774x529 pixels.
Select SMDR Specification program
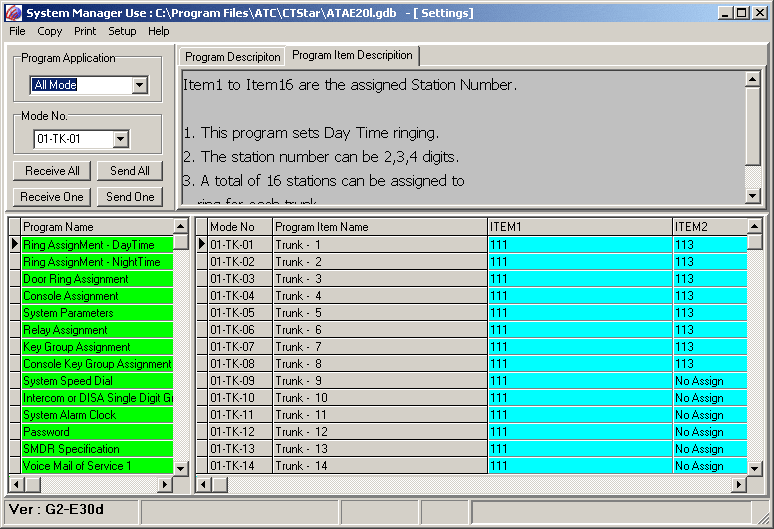point(97,449)
